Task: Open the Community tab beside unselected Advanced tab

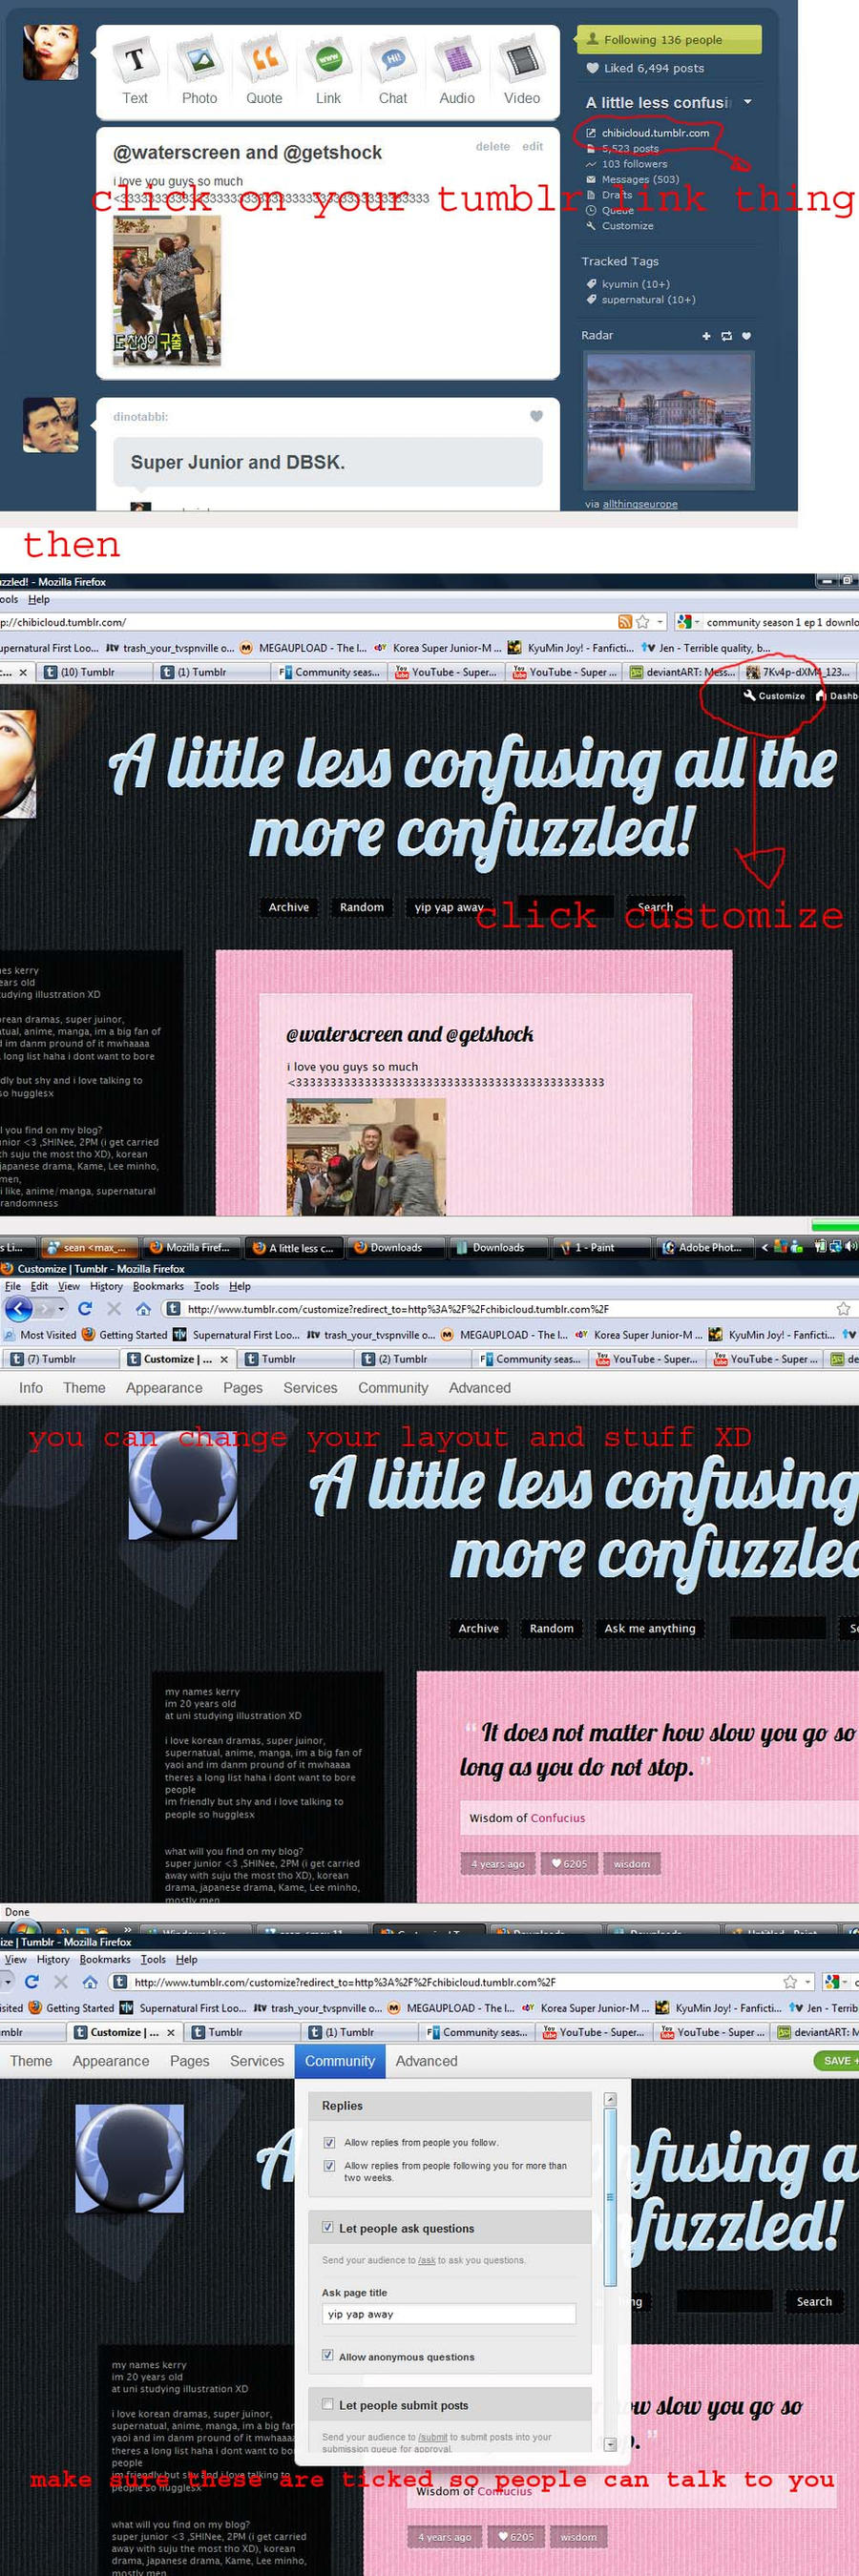Action: coord(393,1388)
